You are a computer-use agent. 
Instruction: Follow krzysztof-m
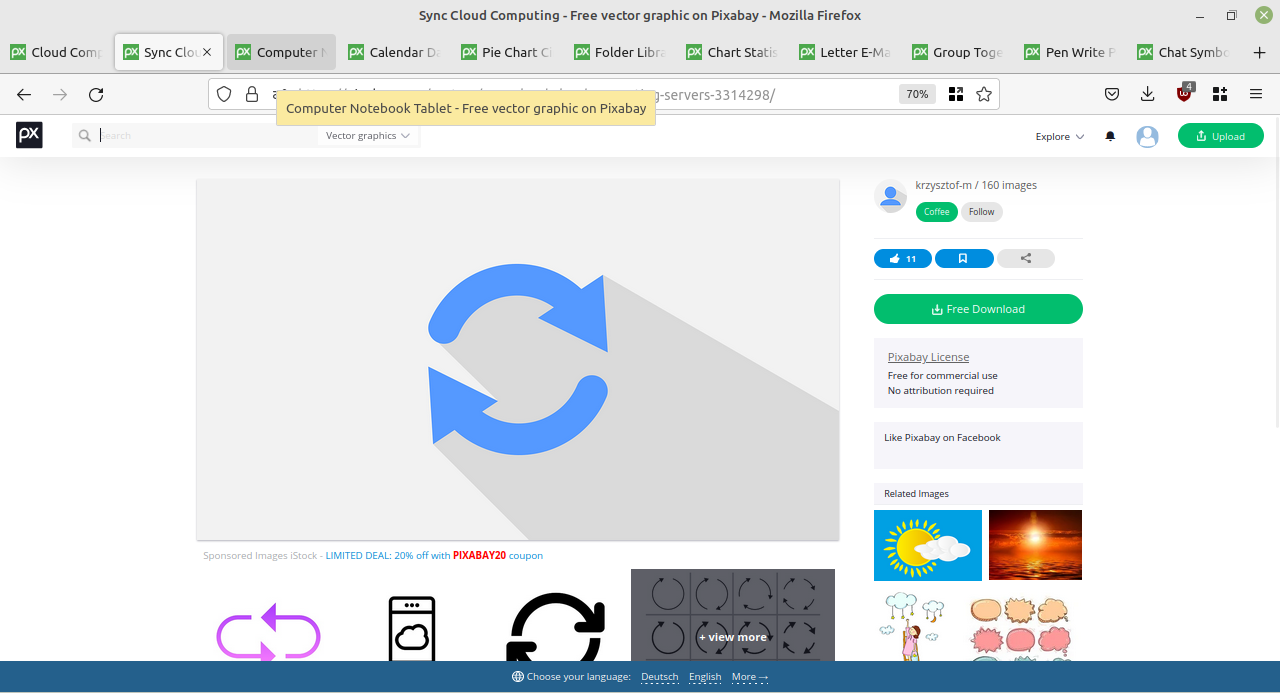982,212
